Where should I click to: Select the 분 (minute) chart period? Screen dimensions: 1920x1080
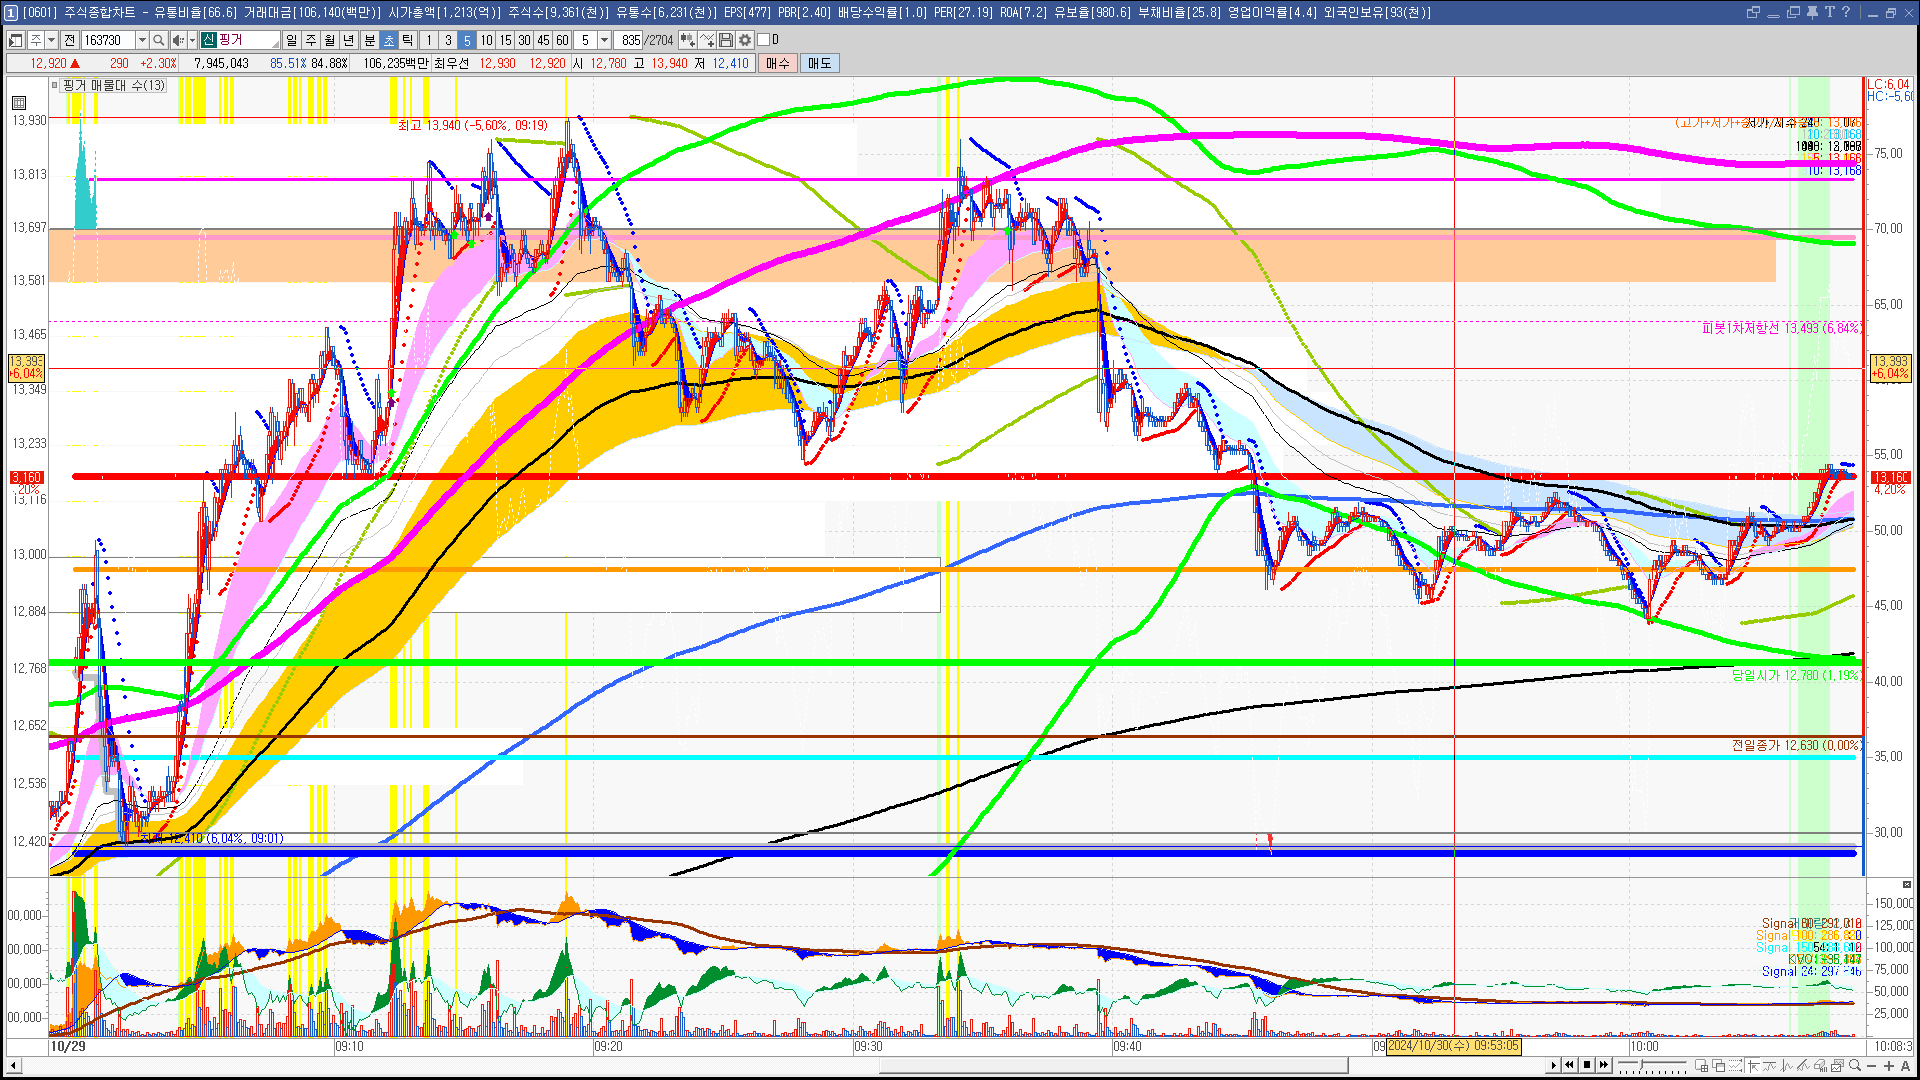[x=369, y=40]
